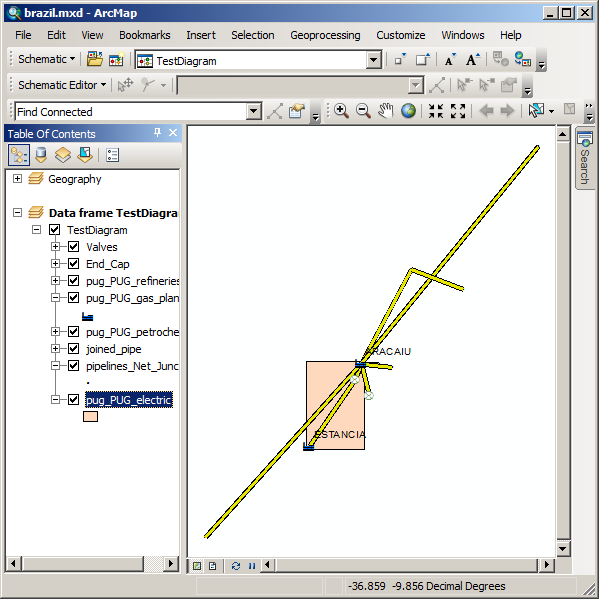Open the Find Connected dropdown list
Screen dimensions: 599x599
click(x=254, y=112)
